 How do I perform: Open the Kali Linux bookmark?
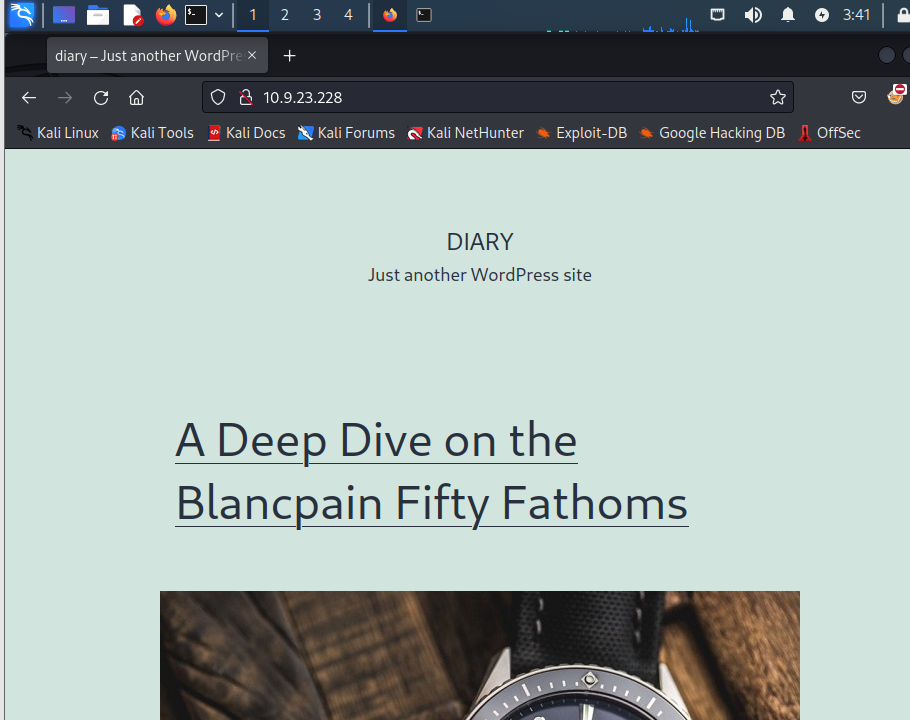57,133
